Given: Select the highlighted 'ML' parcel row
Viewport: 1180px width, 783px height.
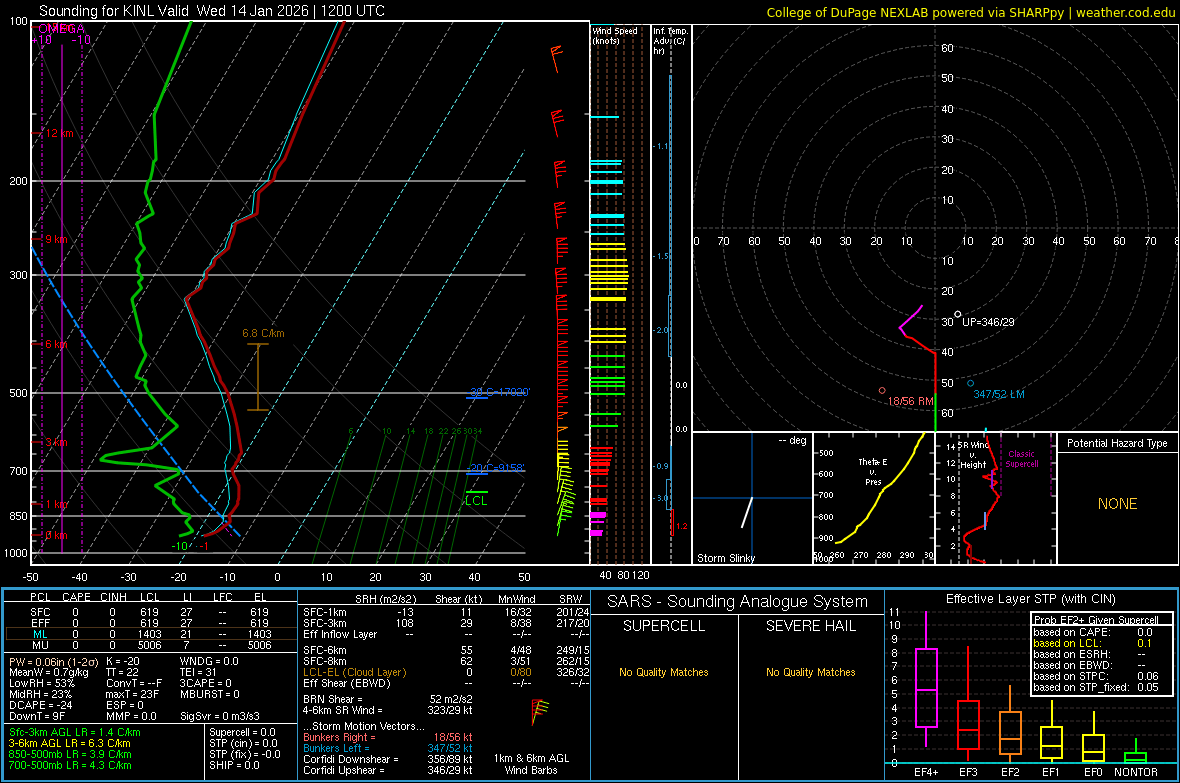Looking at the screenshot, I should tap(150, 634).
